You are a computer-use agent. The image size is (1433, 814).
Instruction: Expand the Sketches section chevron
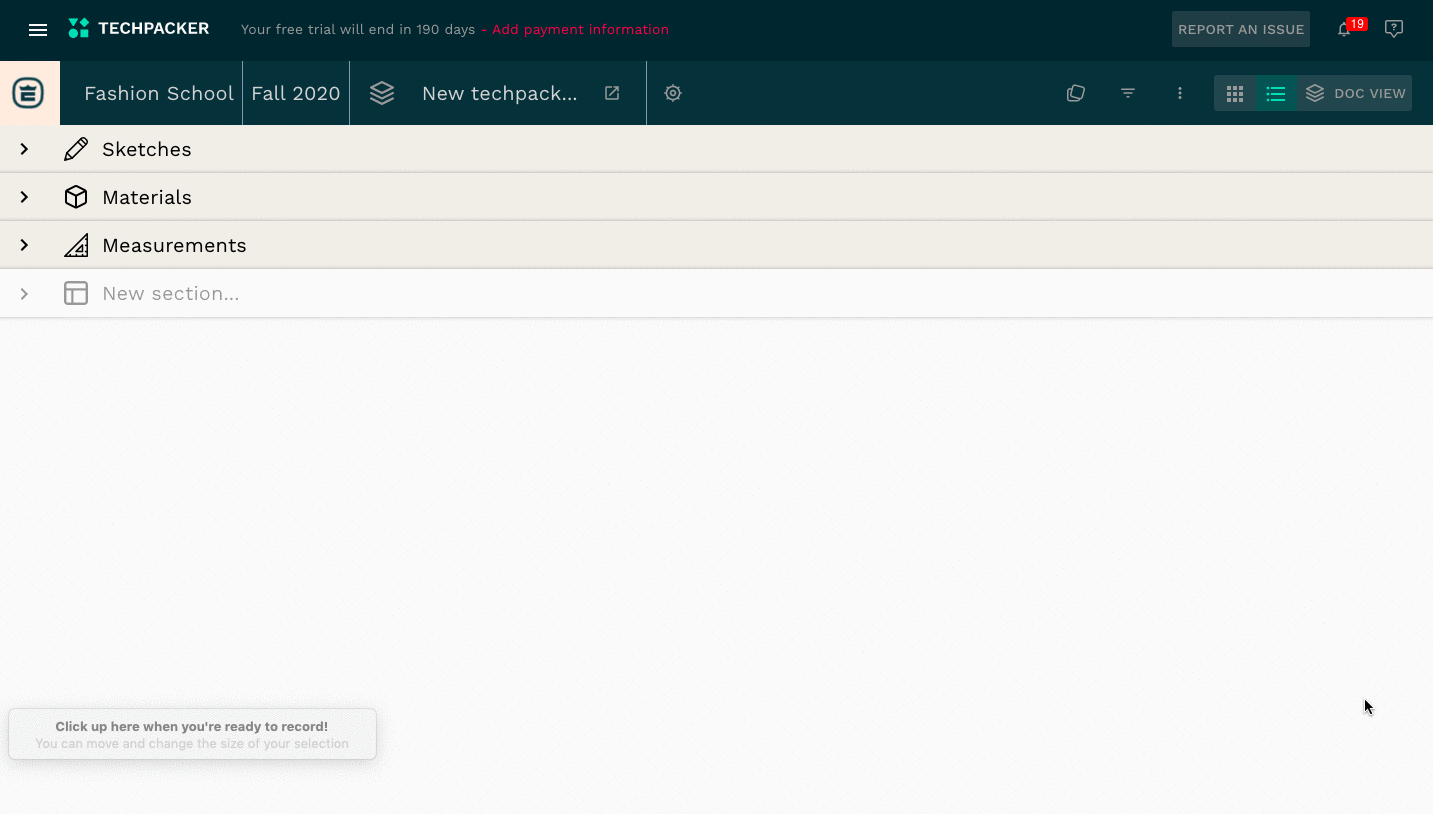coord(24,149)
